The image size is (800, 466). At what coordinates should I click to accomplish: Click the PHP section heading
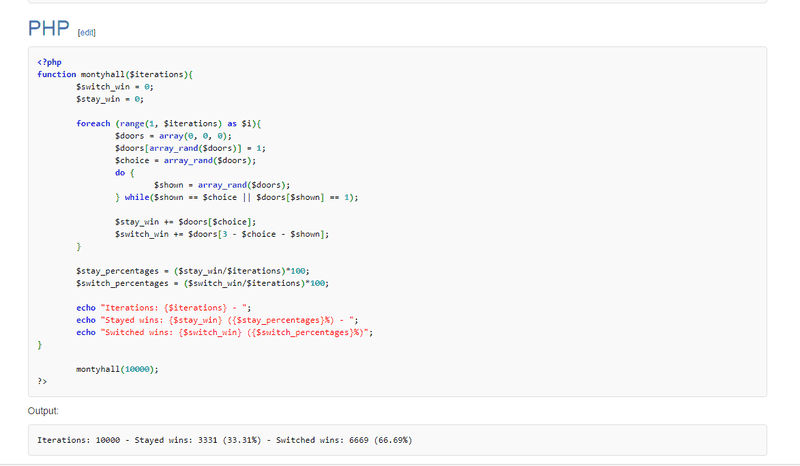click(x=48, y=28)
